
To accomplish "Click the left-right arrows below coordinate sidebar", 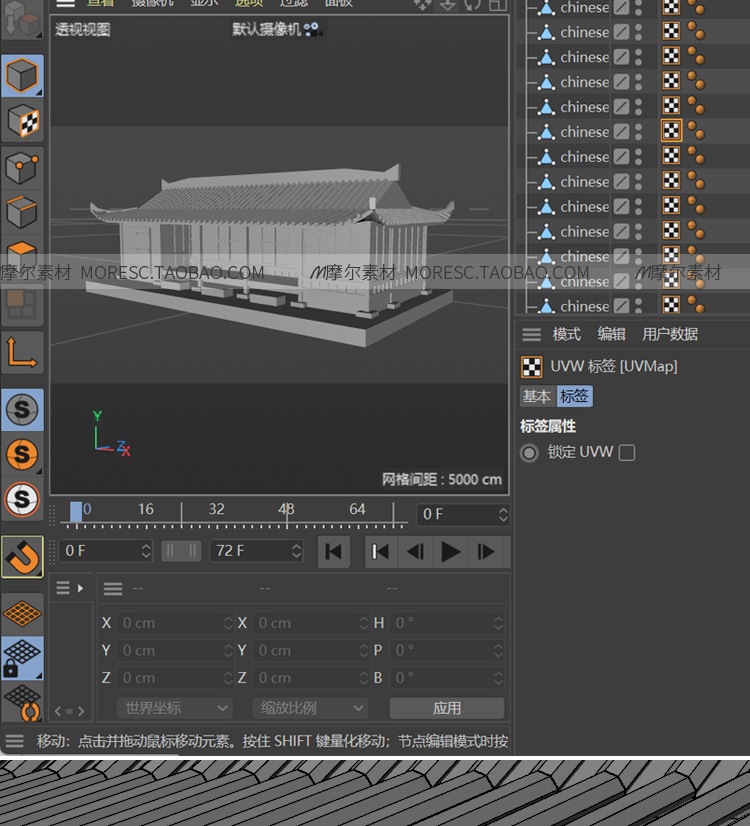I will pyautogui.click(x=70, y=711).
